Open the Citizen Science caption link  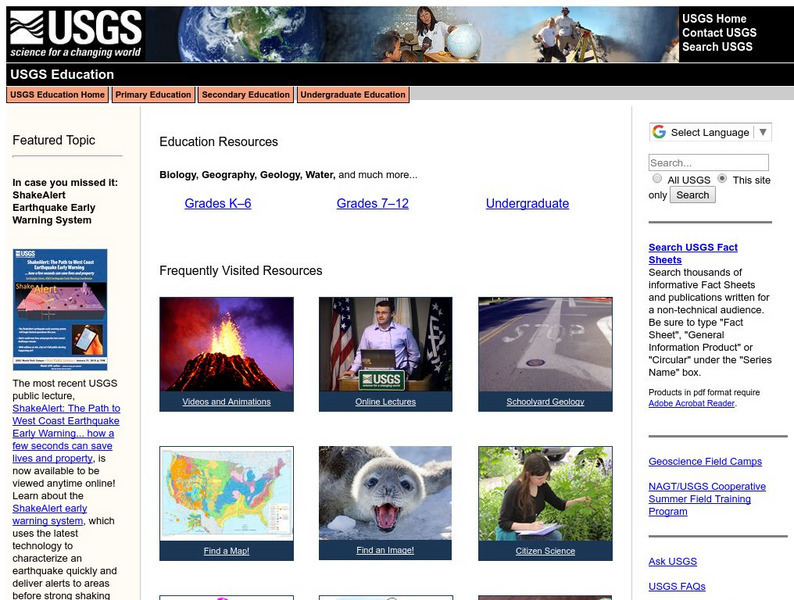pos(545,551)
